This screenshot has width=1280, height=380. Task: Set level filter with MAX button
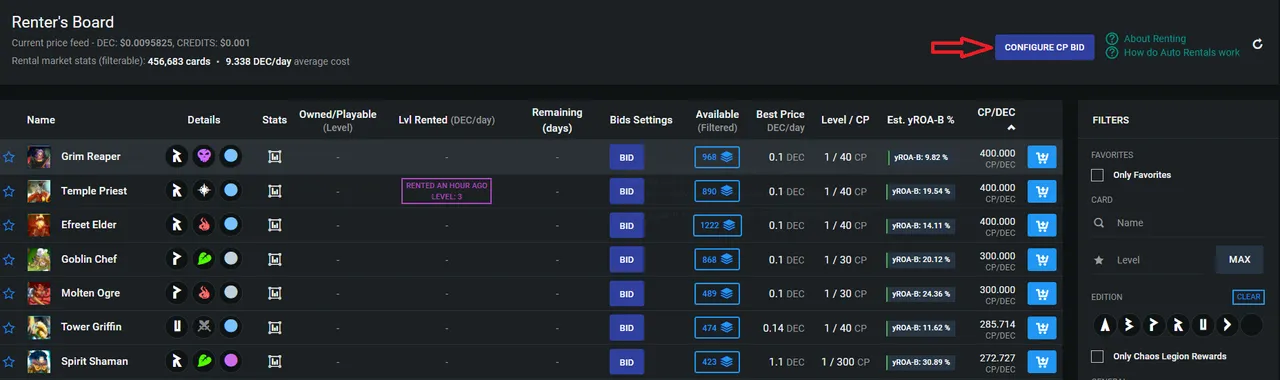point(1239,260)
